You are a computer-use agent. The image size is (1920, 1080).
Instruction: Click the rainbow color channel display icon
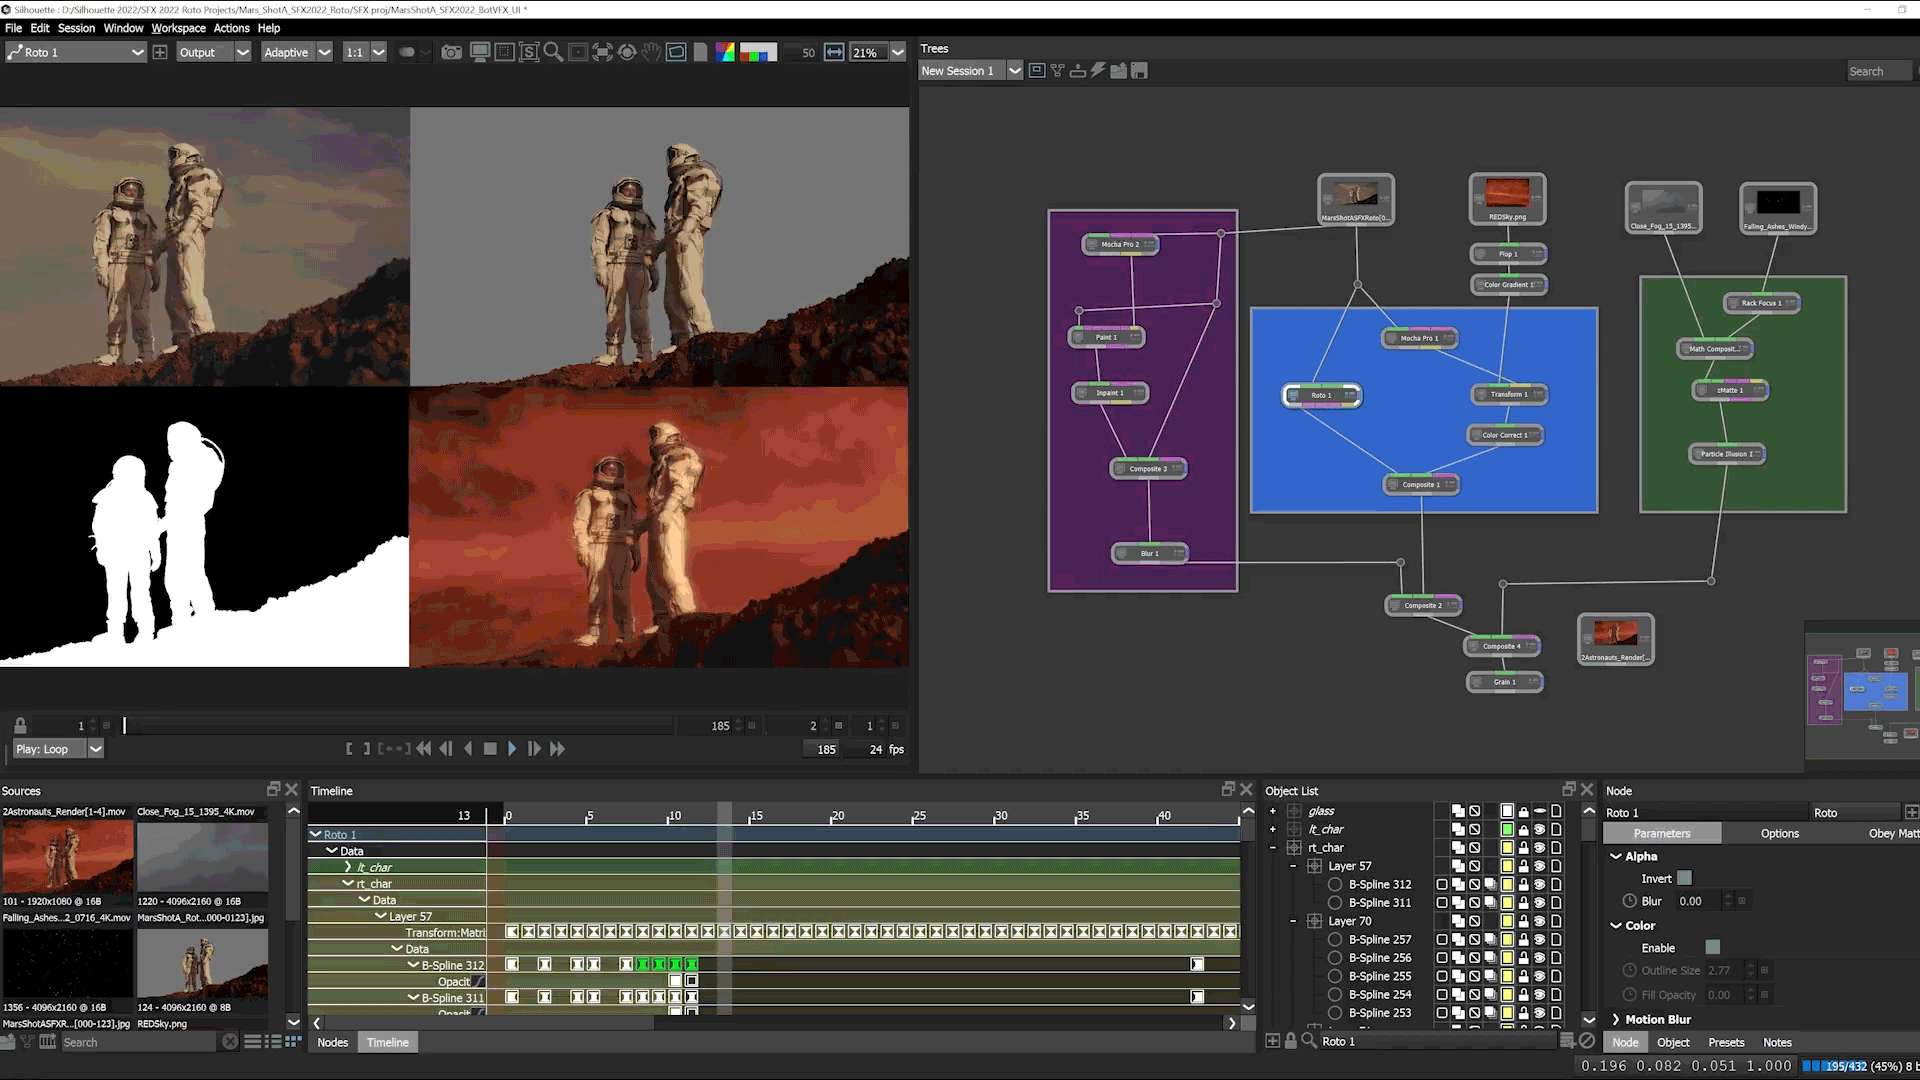tap(726, 52)
